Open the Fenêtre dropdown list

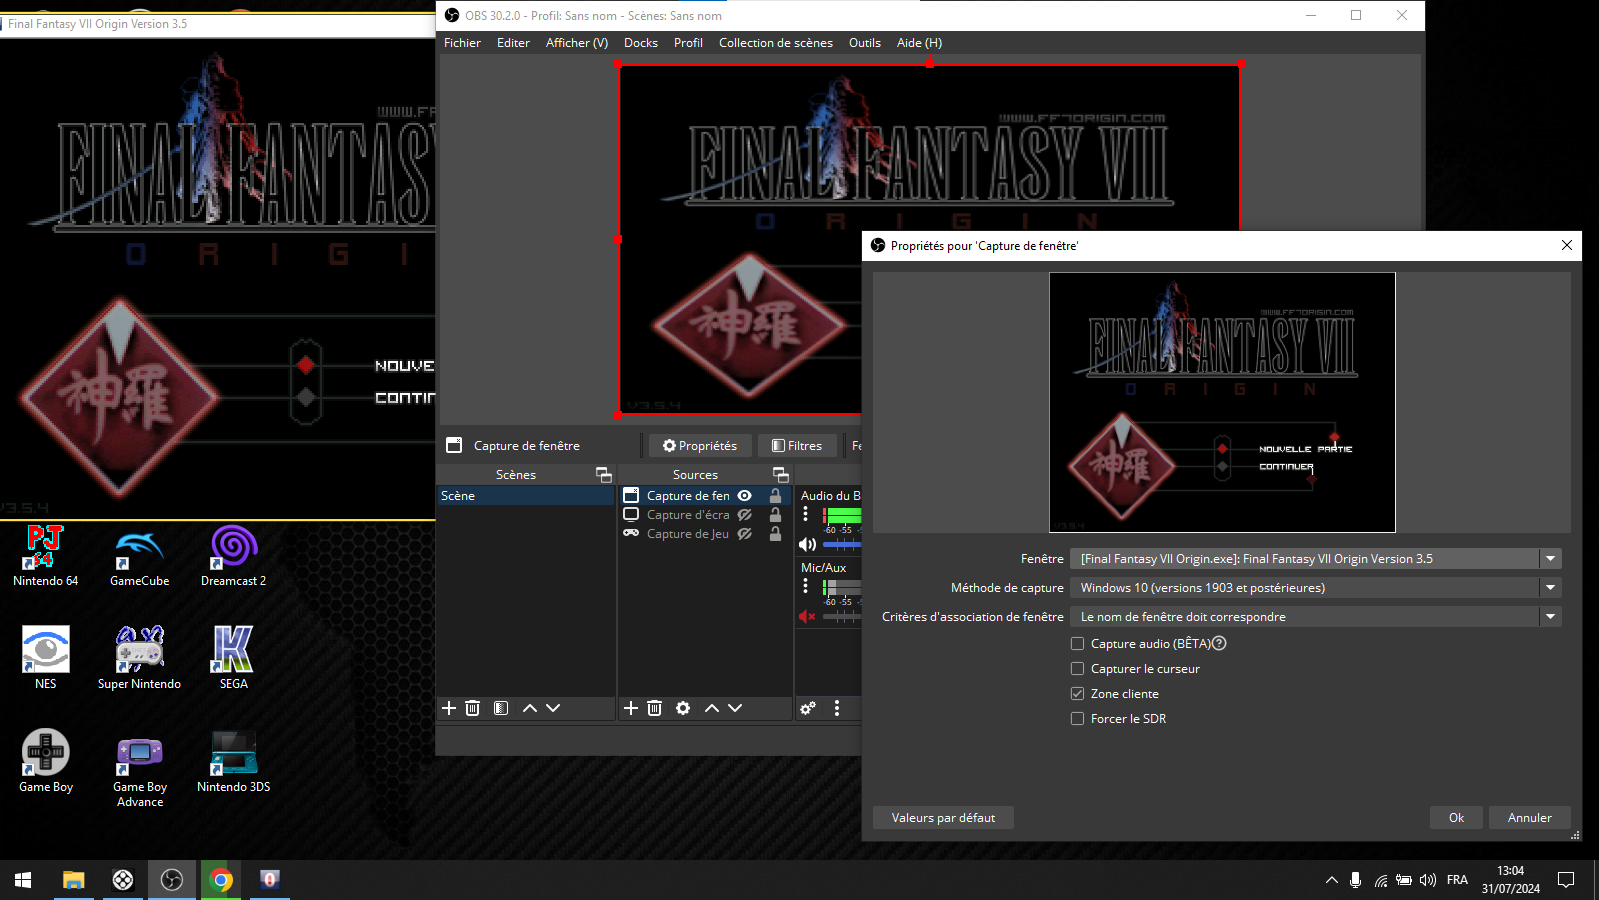click(x=1315, y=558)
